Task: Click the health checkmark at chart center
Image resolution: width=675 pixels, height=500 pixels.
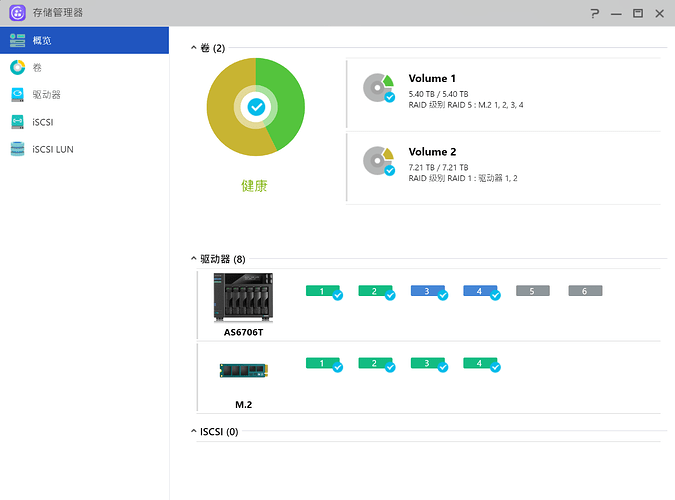Action: pos(256,106)
